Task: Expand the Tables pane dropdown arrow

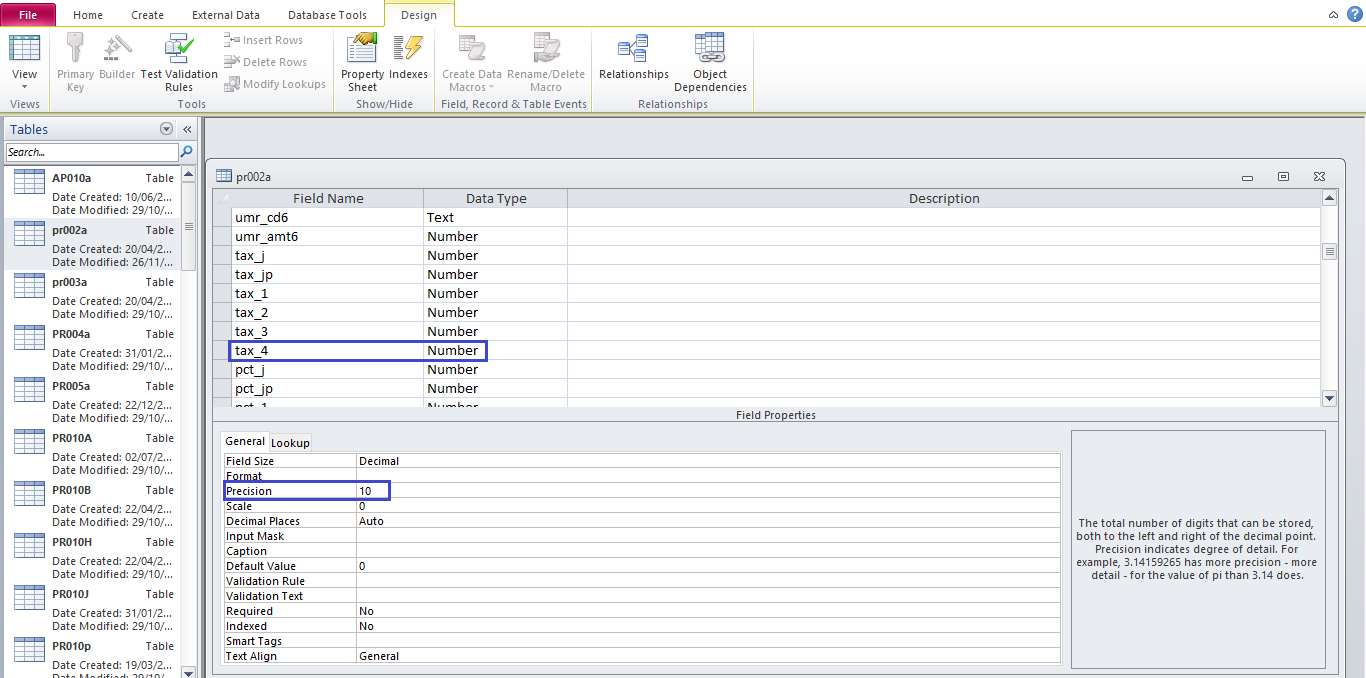Action: (166, 129)
